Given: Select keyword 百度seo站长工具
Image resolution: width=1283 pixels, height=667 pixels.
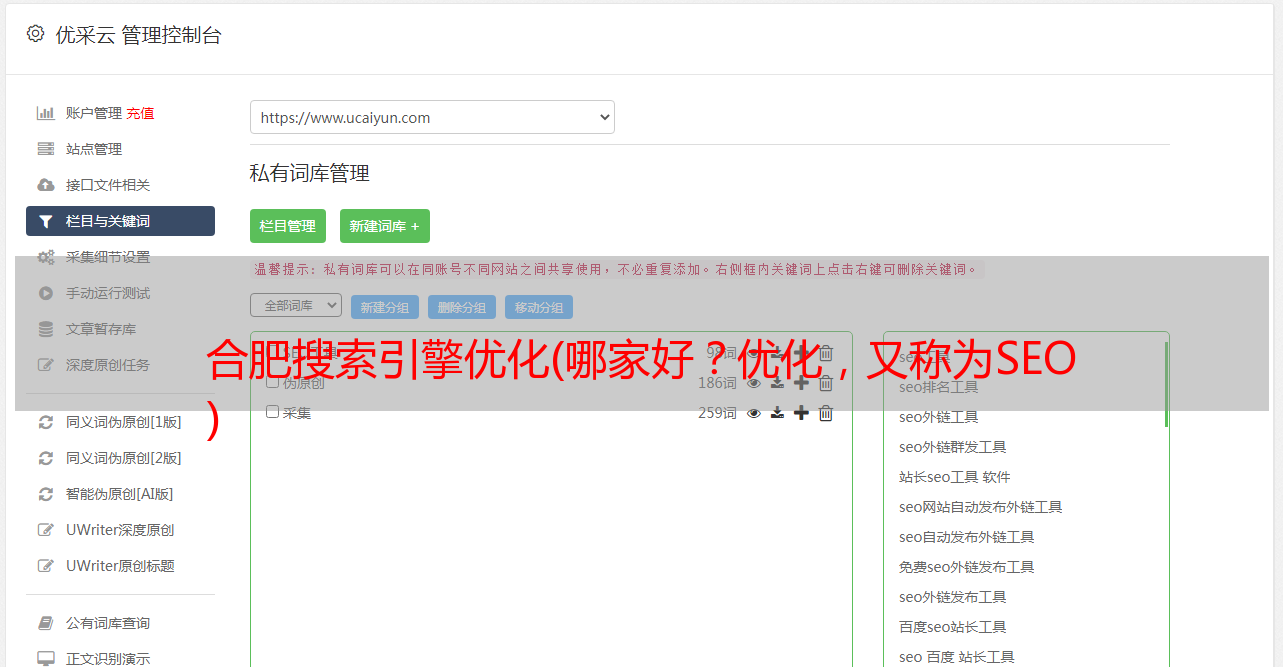Looking at the screenshot, I should click(953, 627).
